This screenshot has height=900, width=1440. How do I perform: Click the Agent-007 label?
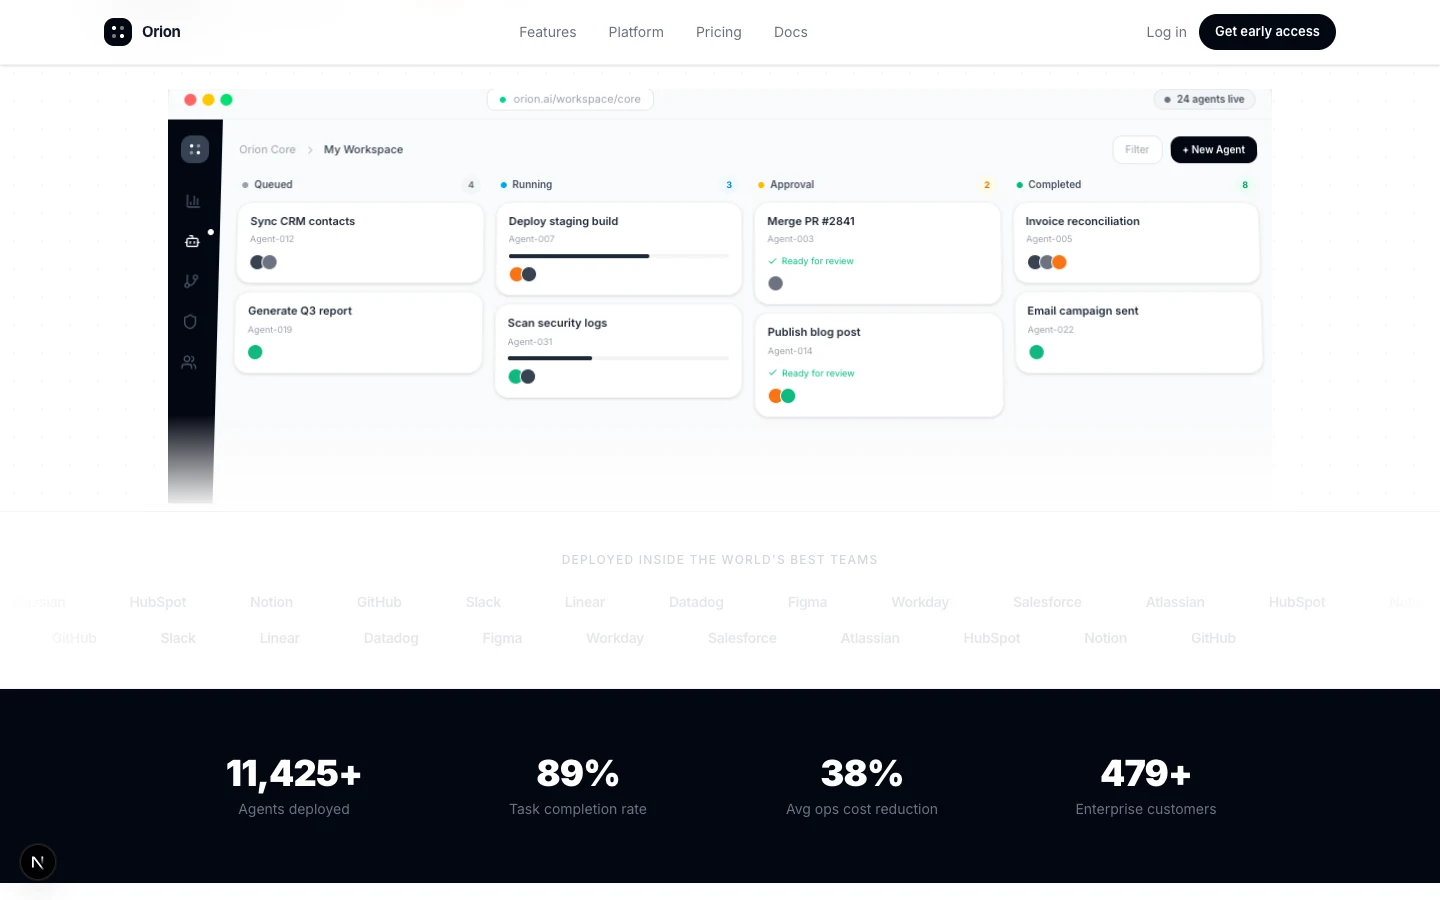click(x=531, y=239)
